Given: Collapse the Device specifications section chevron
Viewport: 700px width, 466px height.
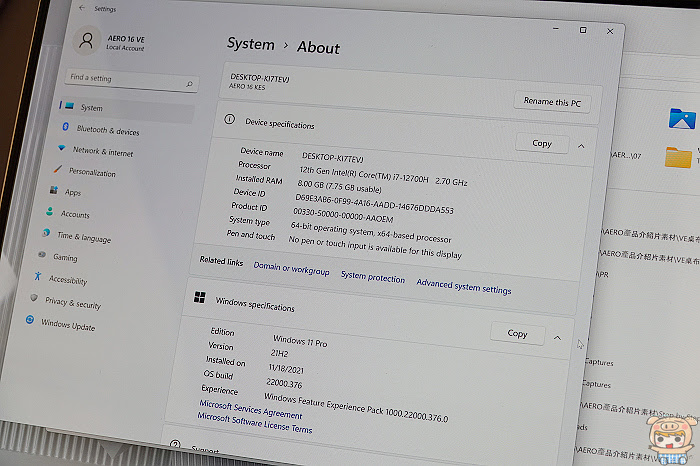Looking at the screenshot, I should point(581,146).
